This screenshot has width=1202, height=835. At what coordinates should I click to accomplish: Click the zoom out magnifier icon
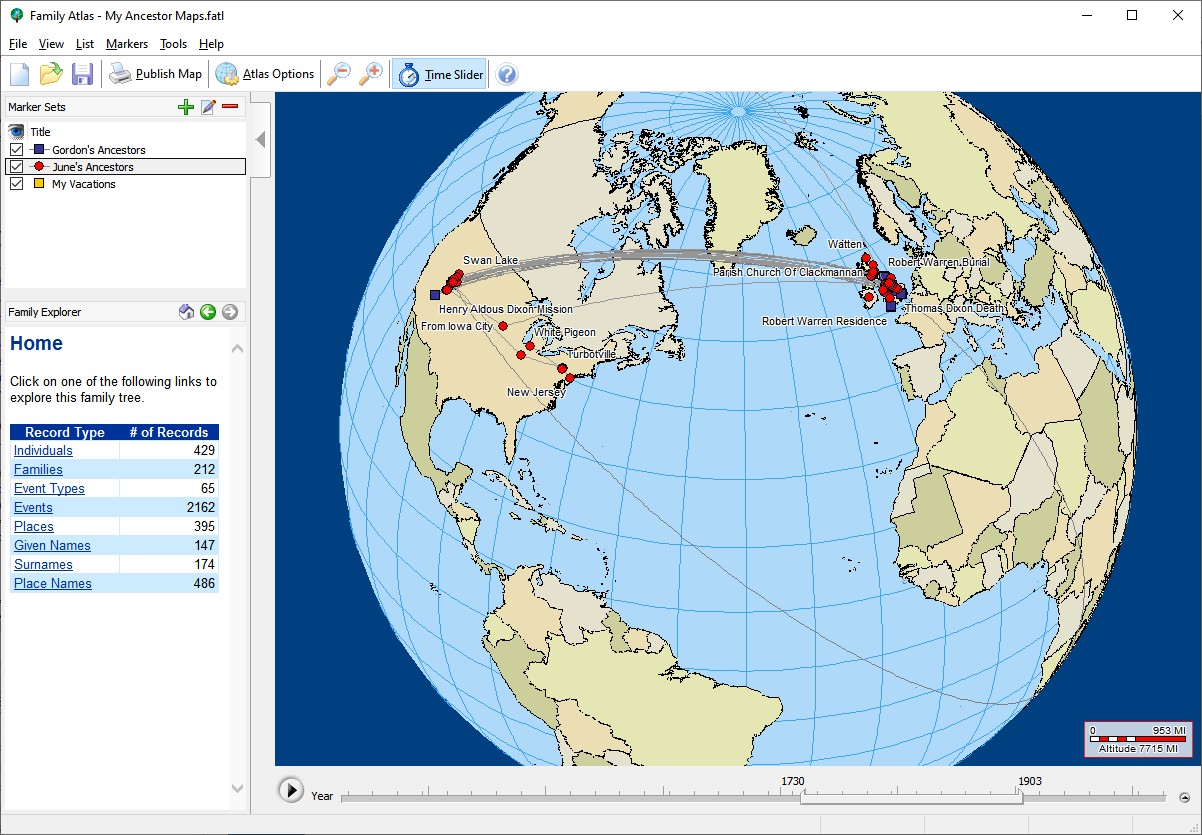pos(340,74)
